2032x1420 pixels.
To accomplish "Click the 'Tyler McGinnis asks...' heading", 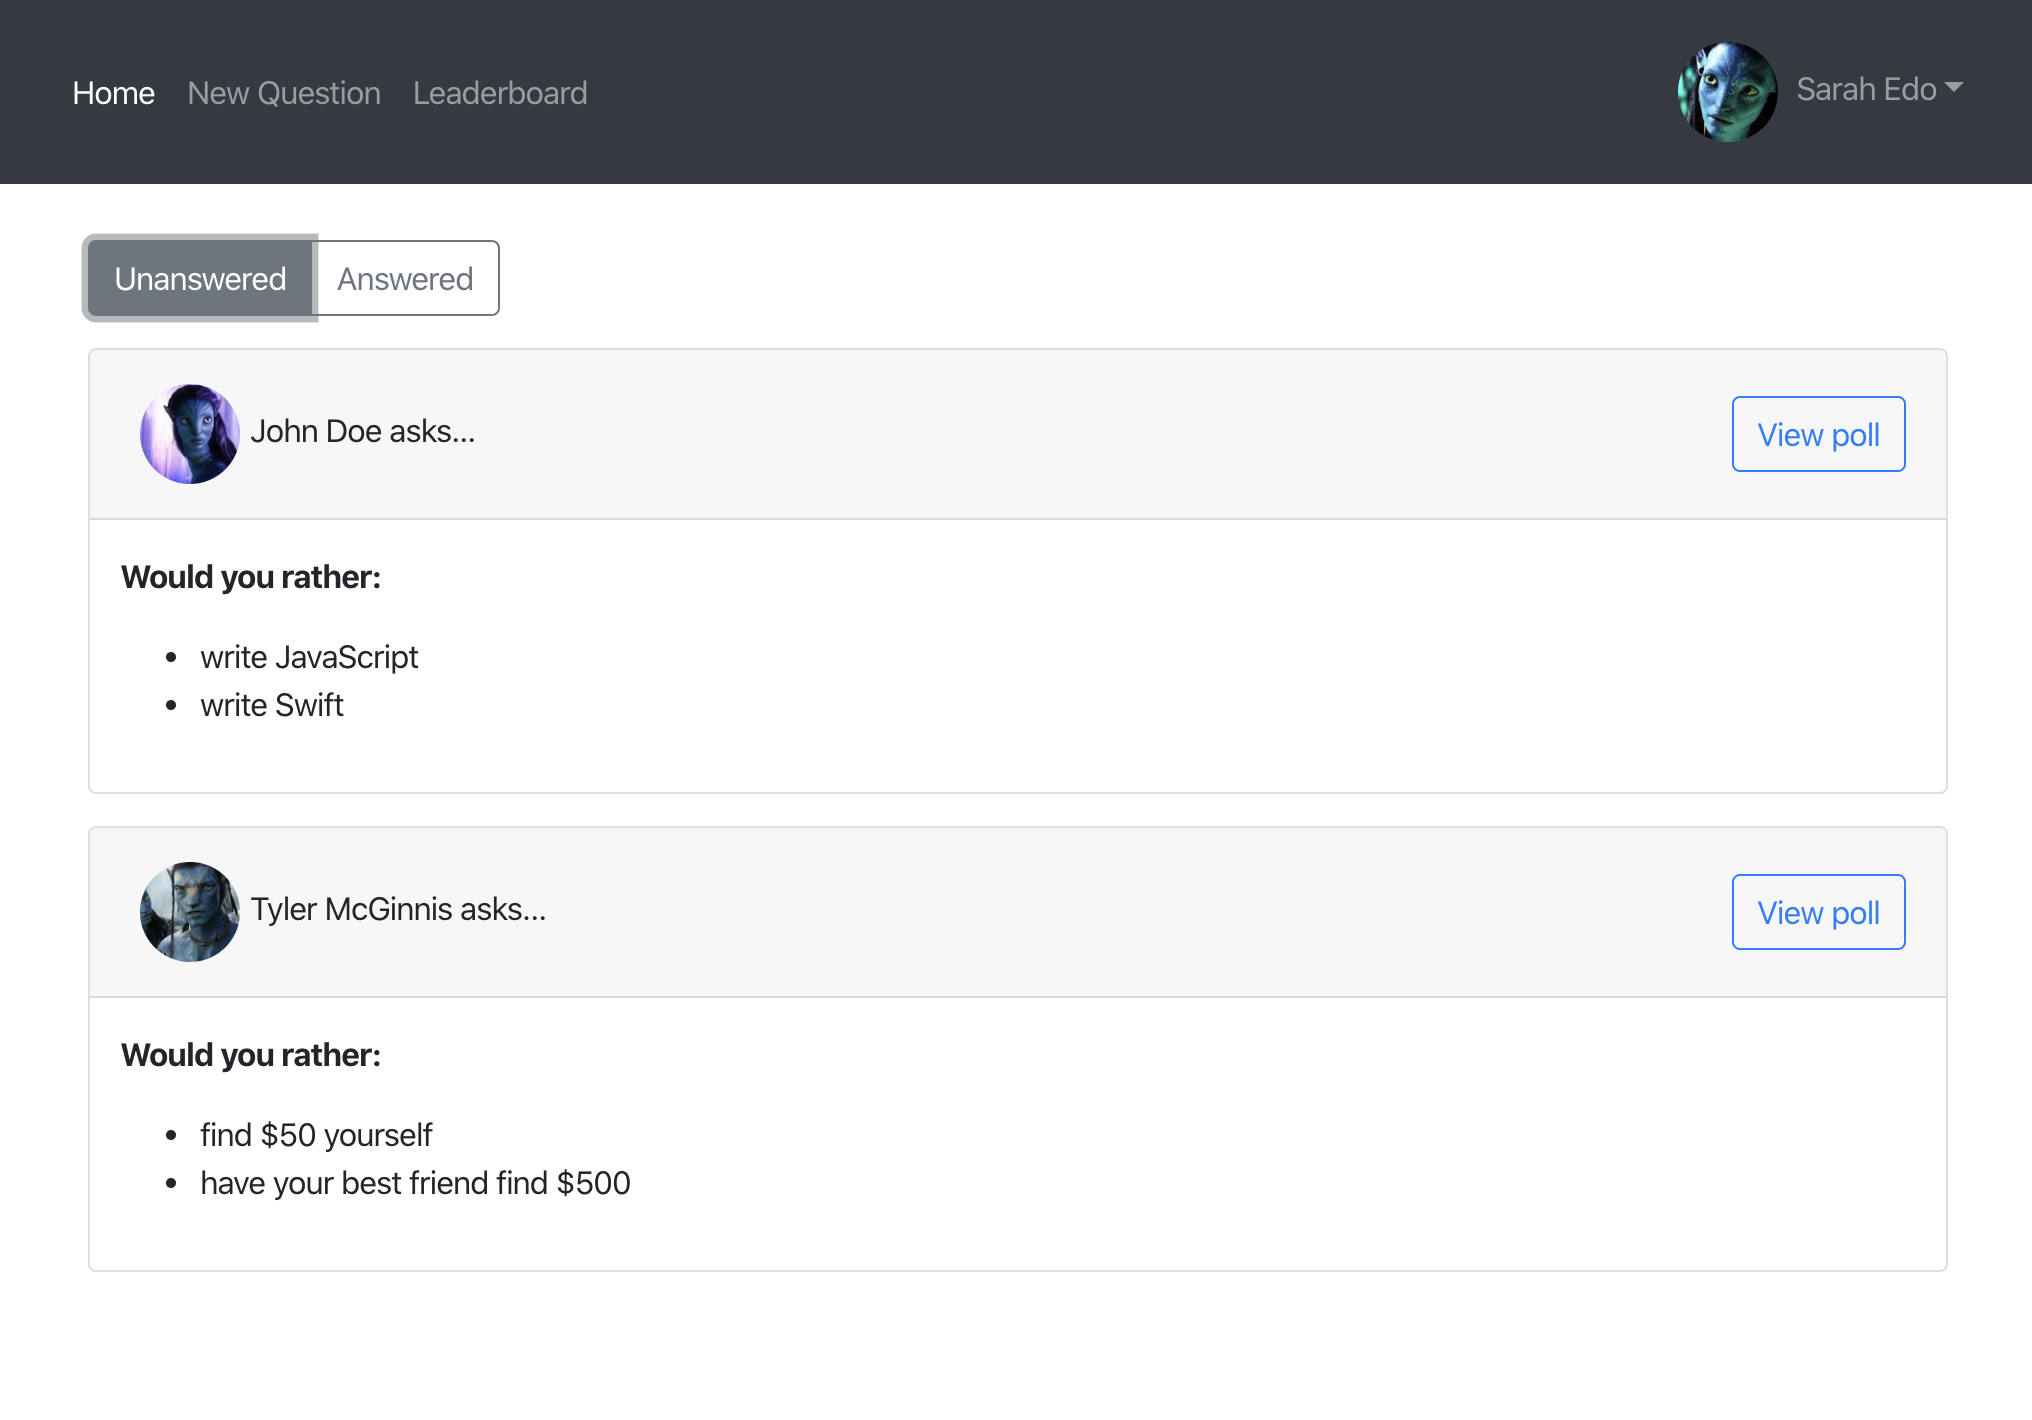I will pyautogui.click(x=399, y=909).
